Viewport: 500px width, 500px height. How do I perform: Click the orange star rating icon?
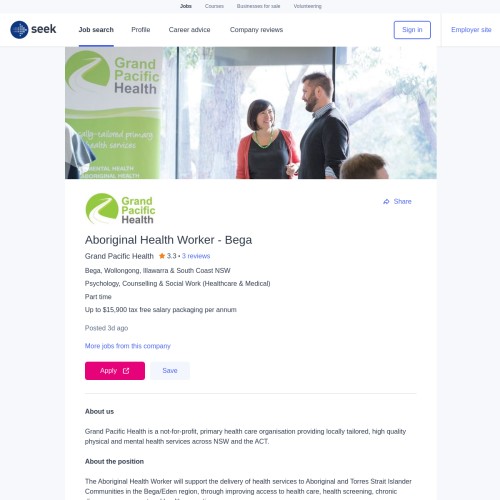[162, 256]
